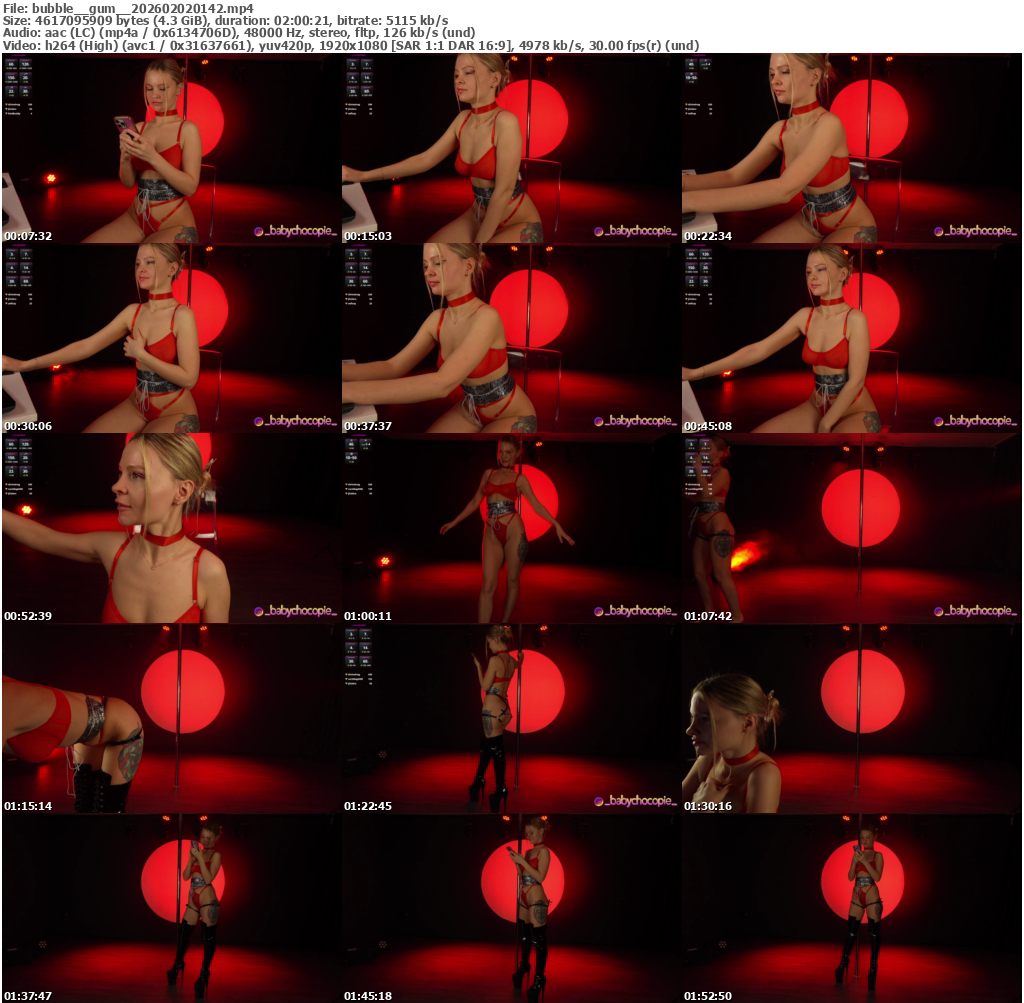View the thumbnail at 01:22:45
The image size is (1024, 1003).
point(510,718)
